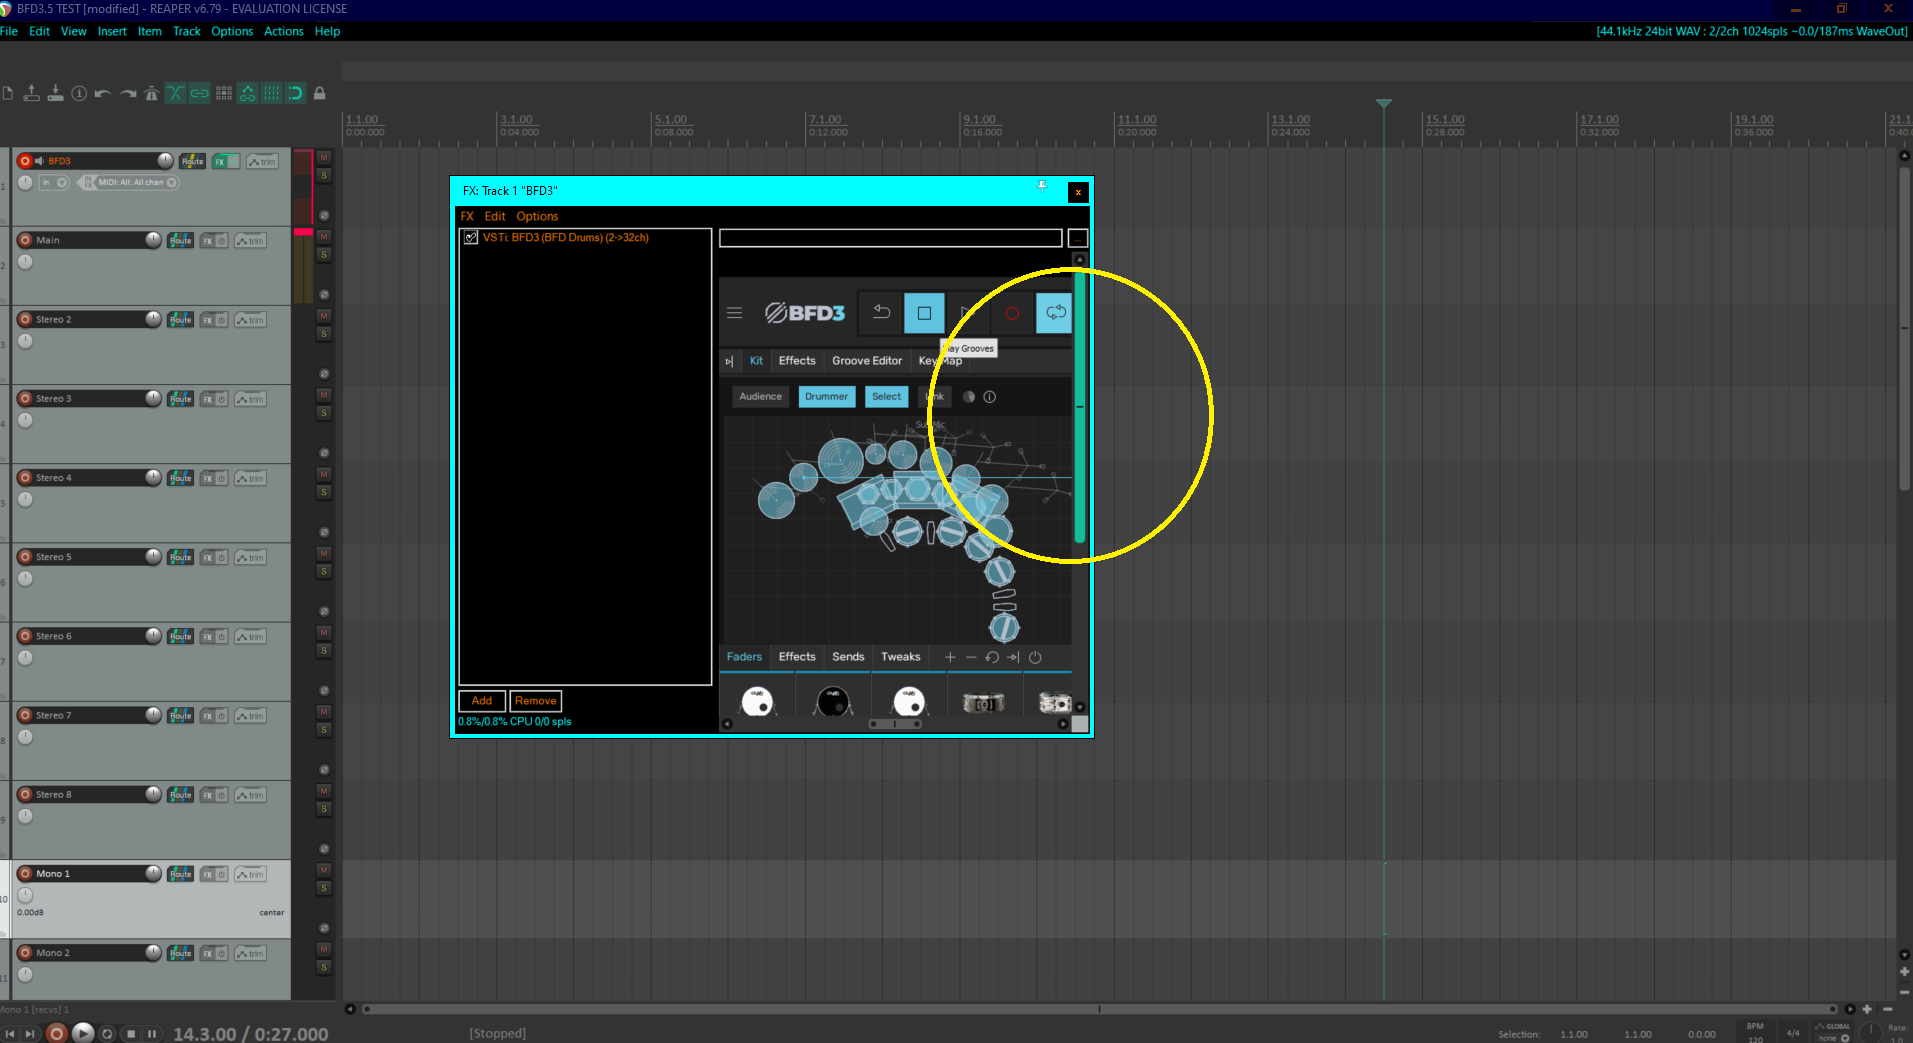
Task: Open FX window Options menu
Action: tap(537, 217)
